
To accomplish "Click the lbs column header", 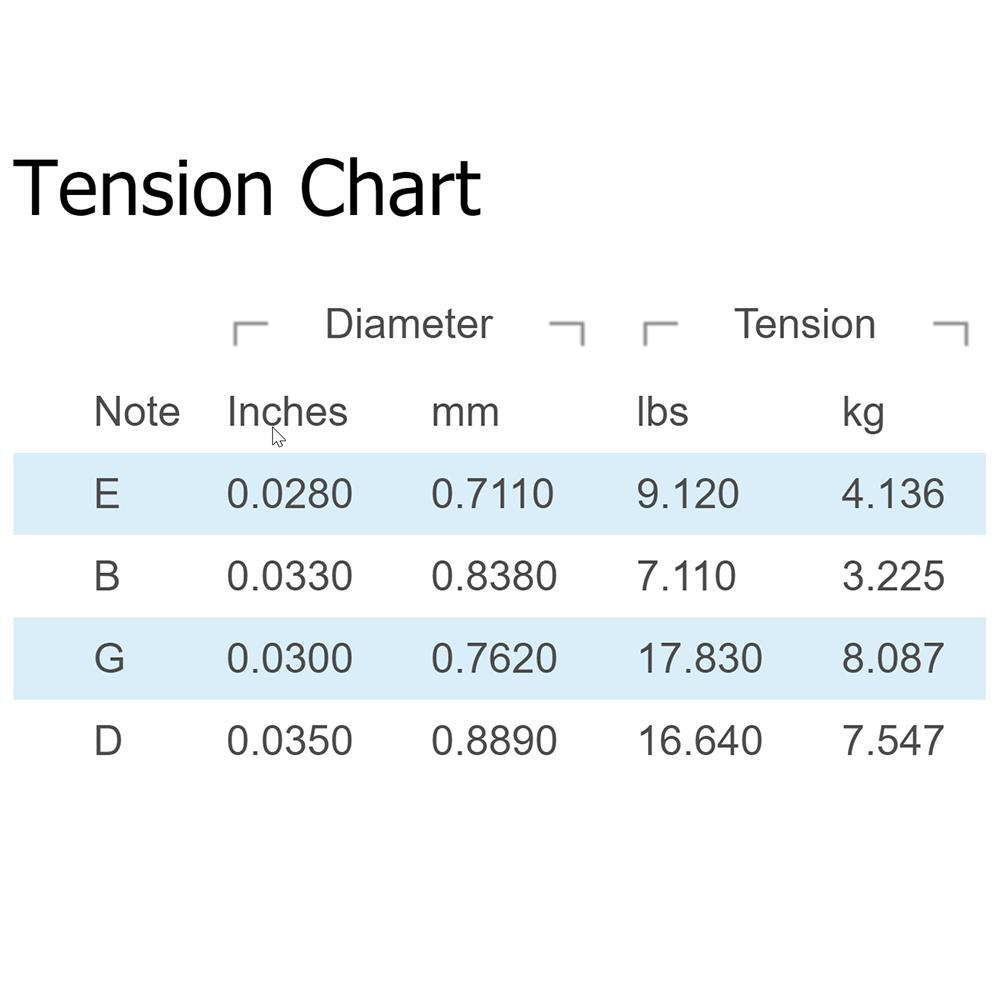I will (663, 411).
